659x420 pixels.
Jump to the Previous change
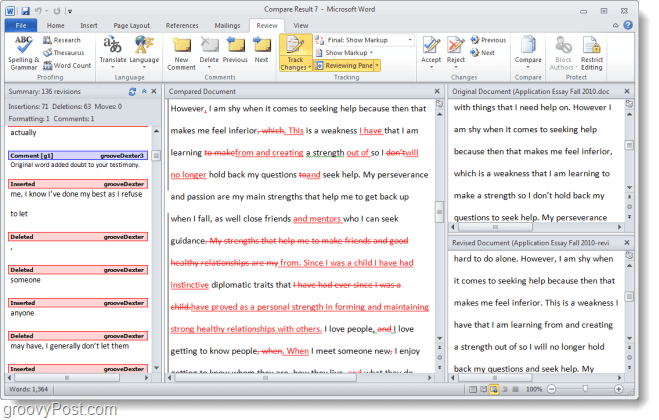point(488,40)
